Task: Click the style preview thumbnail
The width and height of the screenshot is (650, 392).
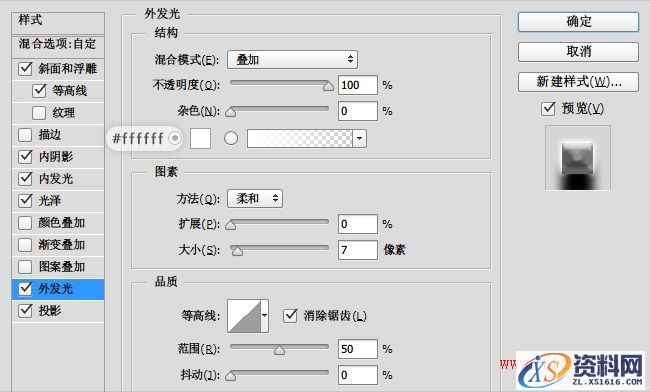Action: [x=577, y=158]
